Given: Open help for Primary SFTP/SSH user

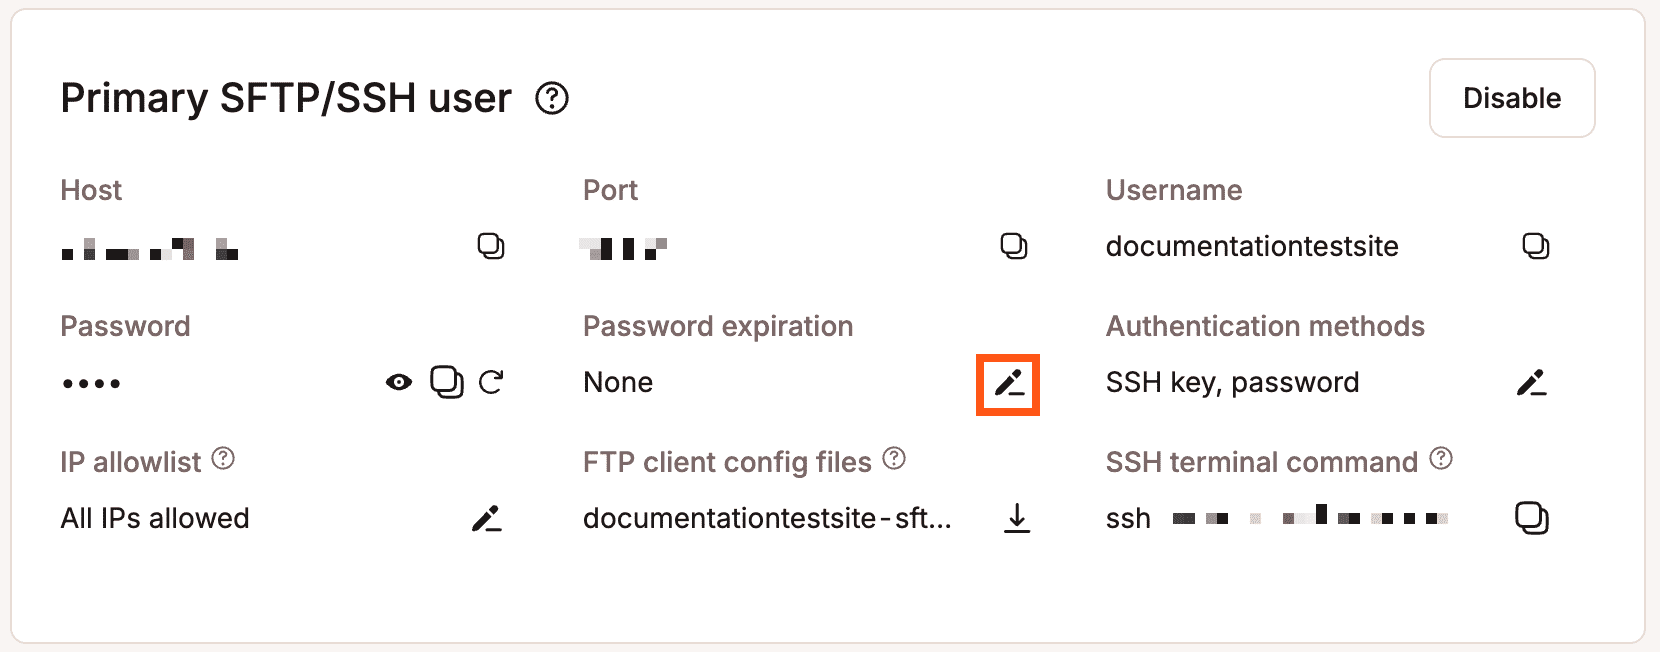Looking at the screenshot, I should click(552, 99).
